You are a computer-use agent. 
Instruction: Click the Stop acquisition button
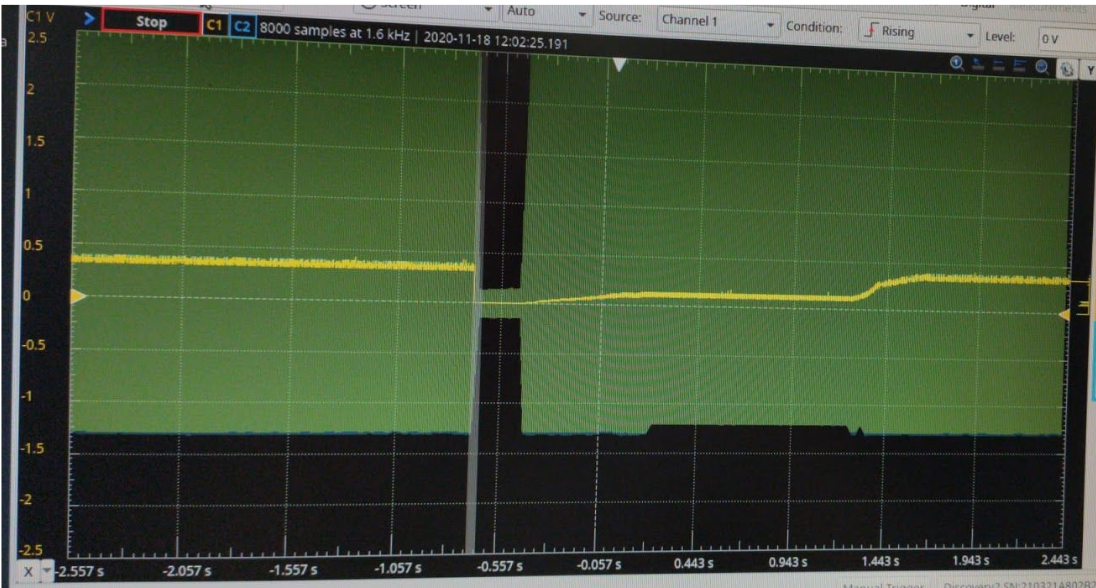151,23
